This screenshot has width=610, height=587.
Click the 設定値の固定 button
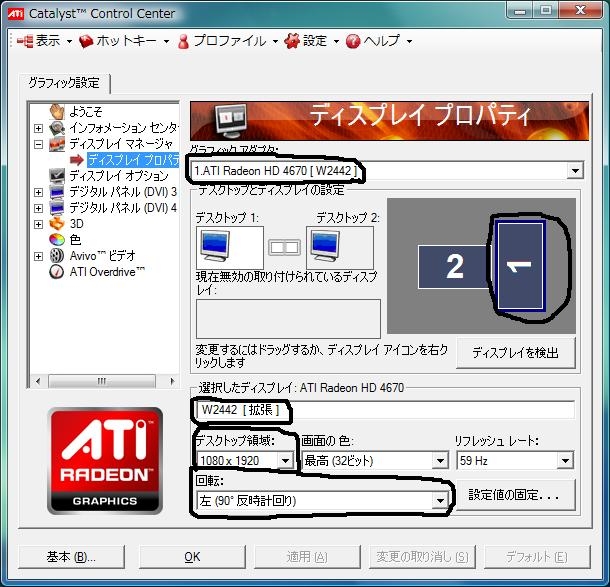coord(515,495)
